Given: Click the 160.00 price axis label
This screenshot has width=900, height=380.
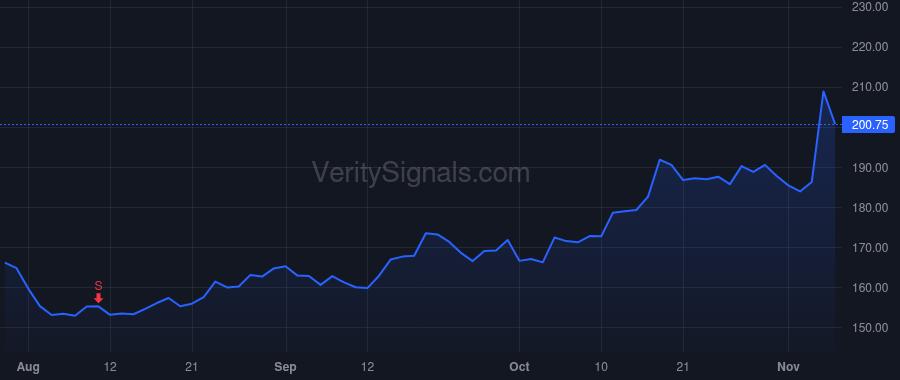Looking at the screenshot, I should (x=870, y=288).
